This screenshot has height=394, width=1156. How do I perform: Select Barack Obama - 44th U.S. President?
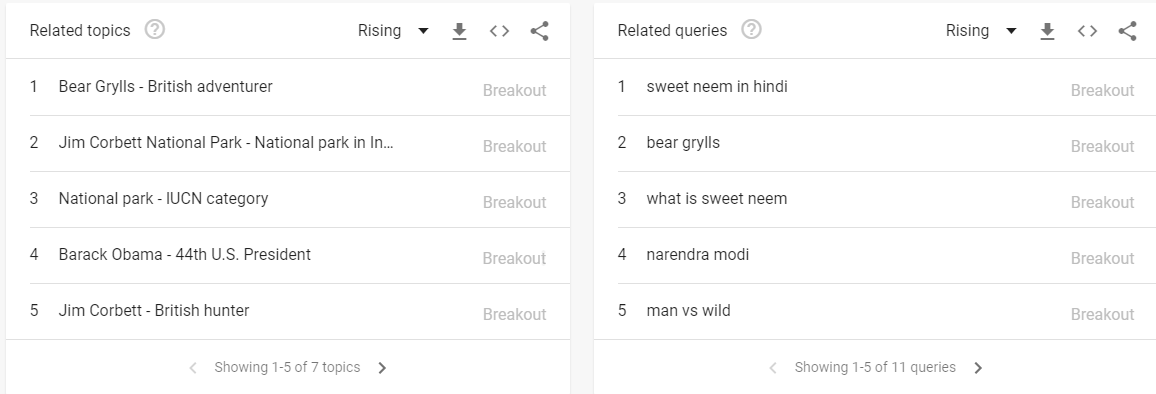point(299,255)
